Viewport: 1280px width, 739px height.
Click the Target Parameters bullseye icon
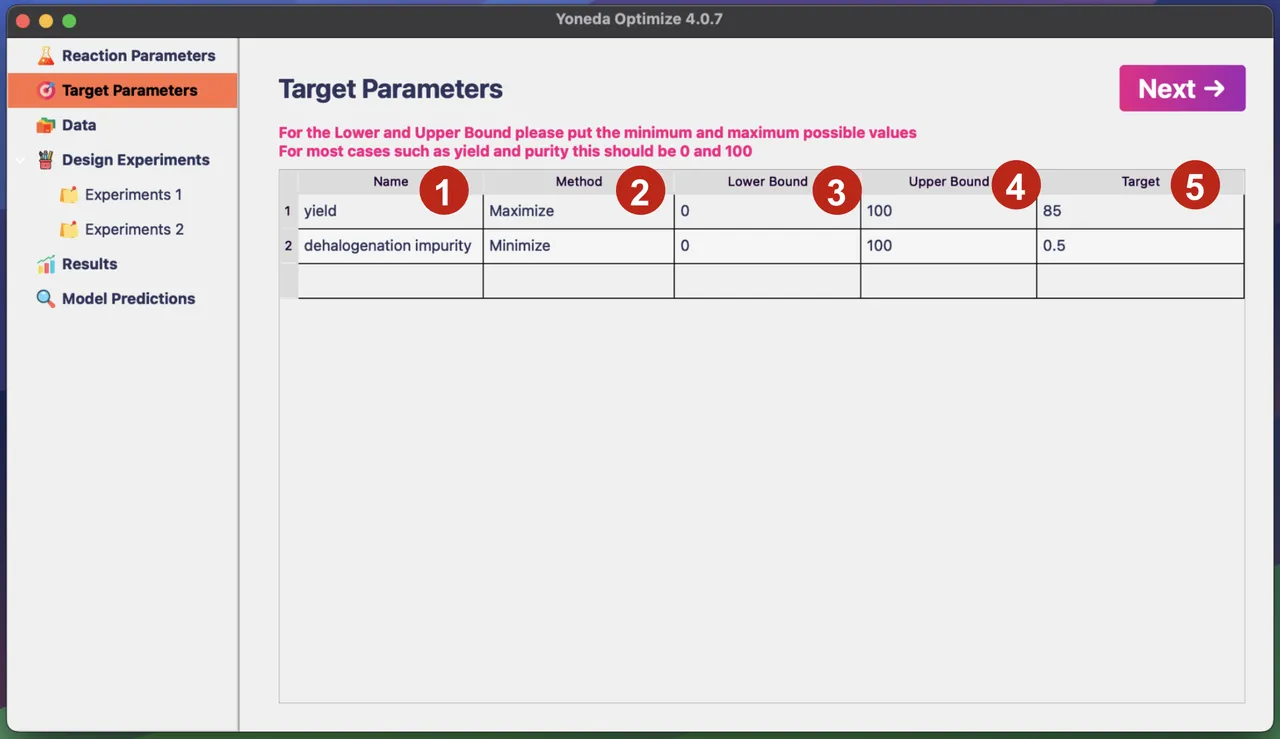[x=45, y=90]
